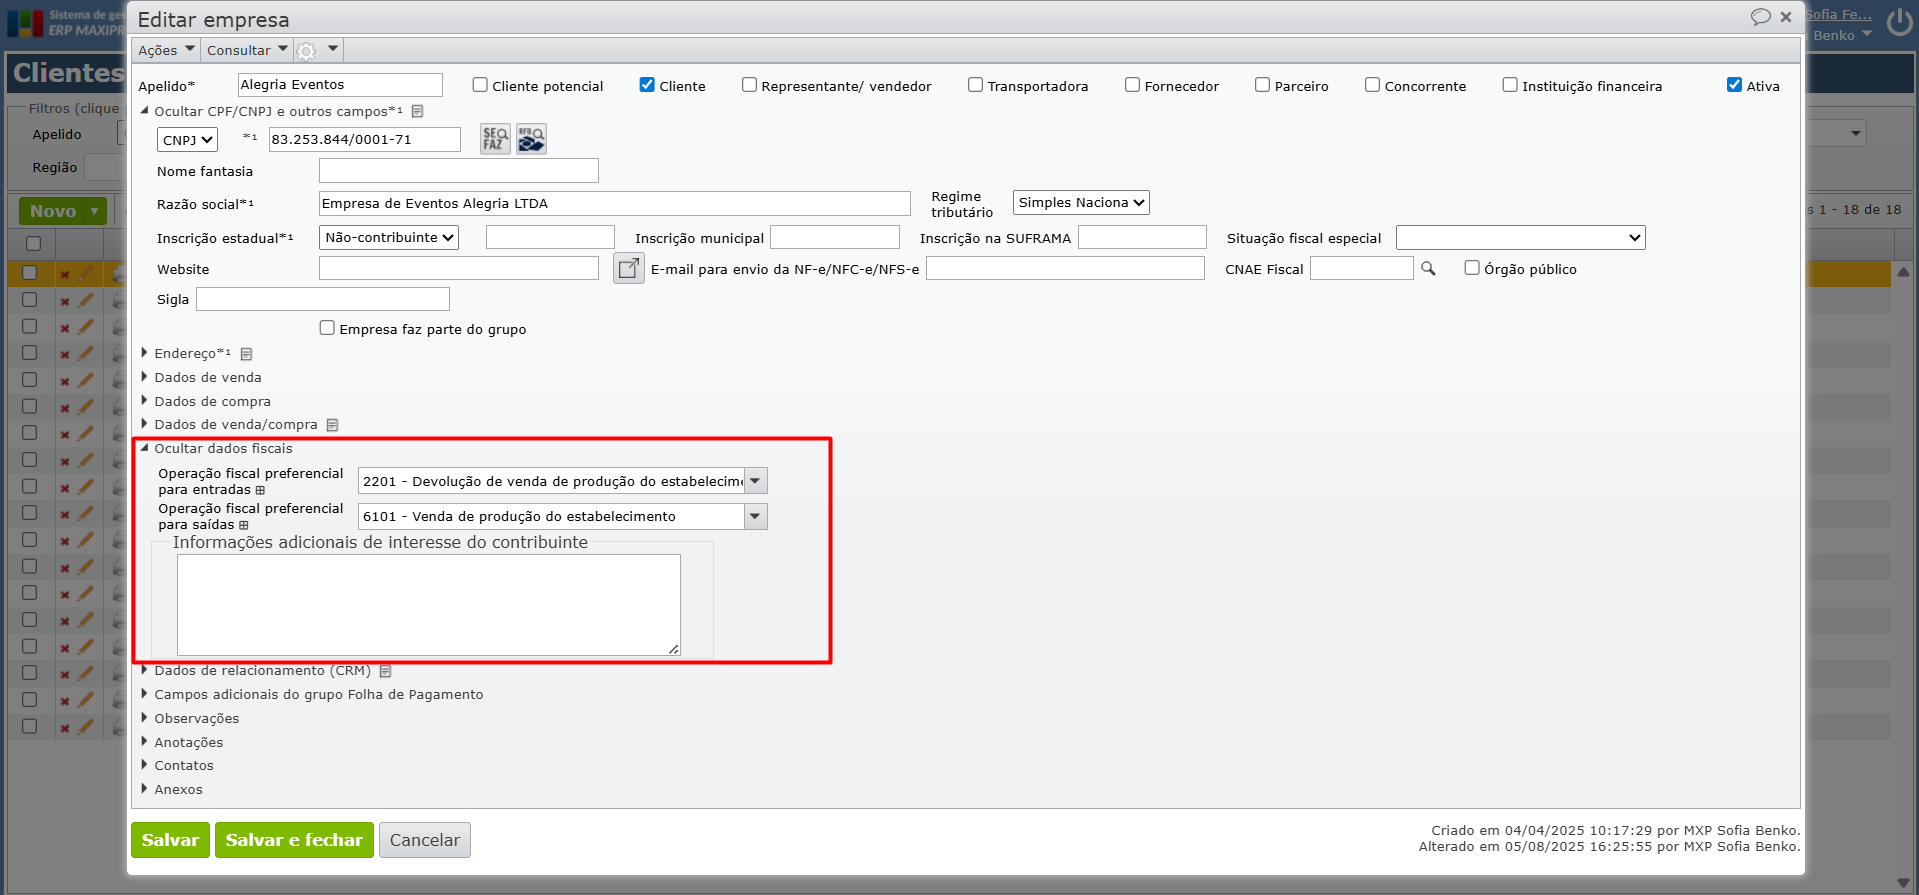The image size is (1919, 895).
Task: Toggle Cliente potencial checkbox
Action: click(480, 85)
